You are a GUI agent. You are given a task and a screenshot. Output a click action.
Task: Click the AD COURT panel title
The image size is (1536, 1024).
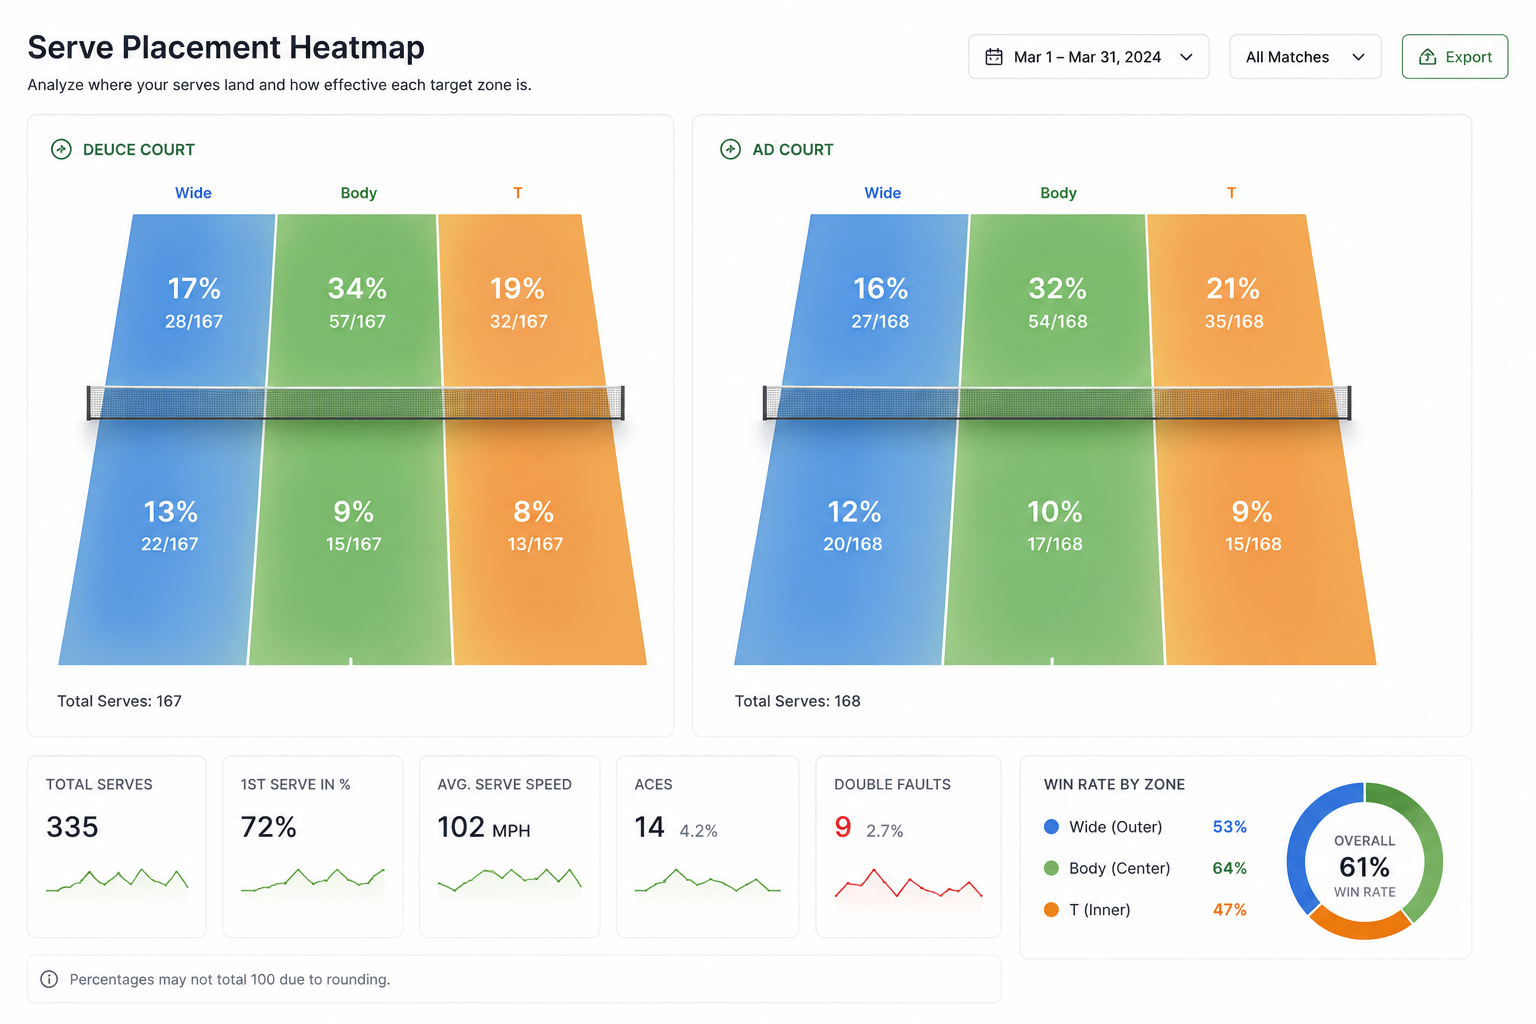coord(793,150)
